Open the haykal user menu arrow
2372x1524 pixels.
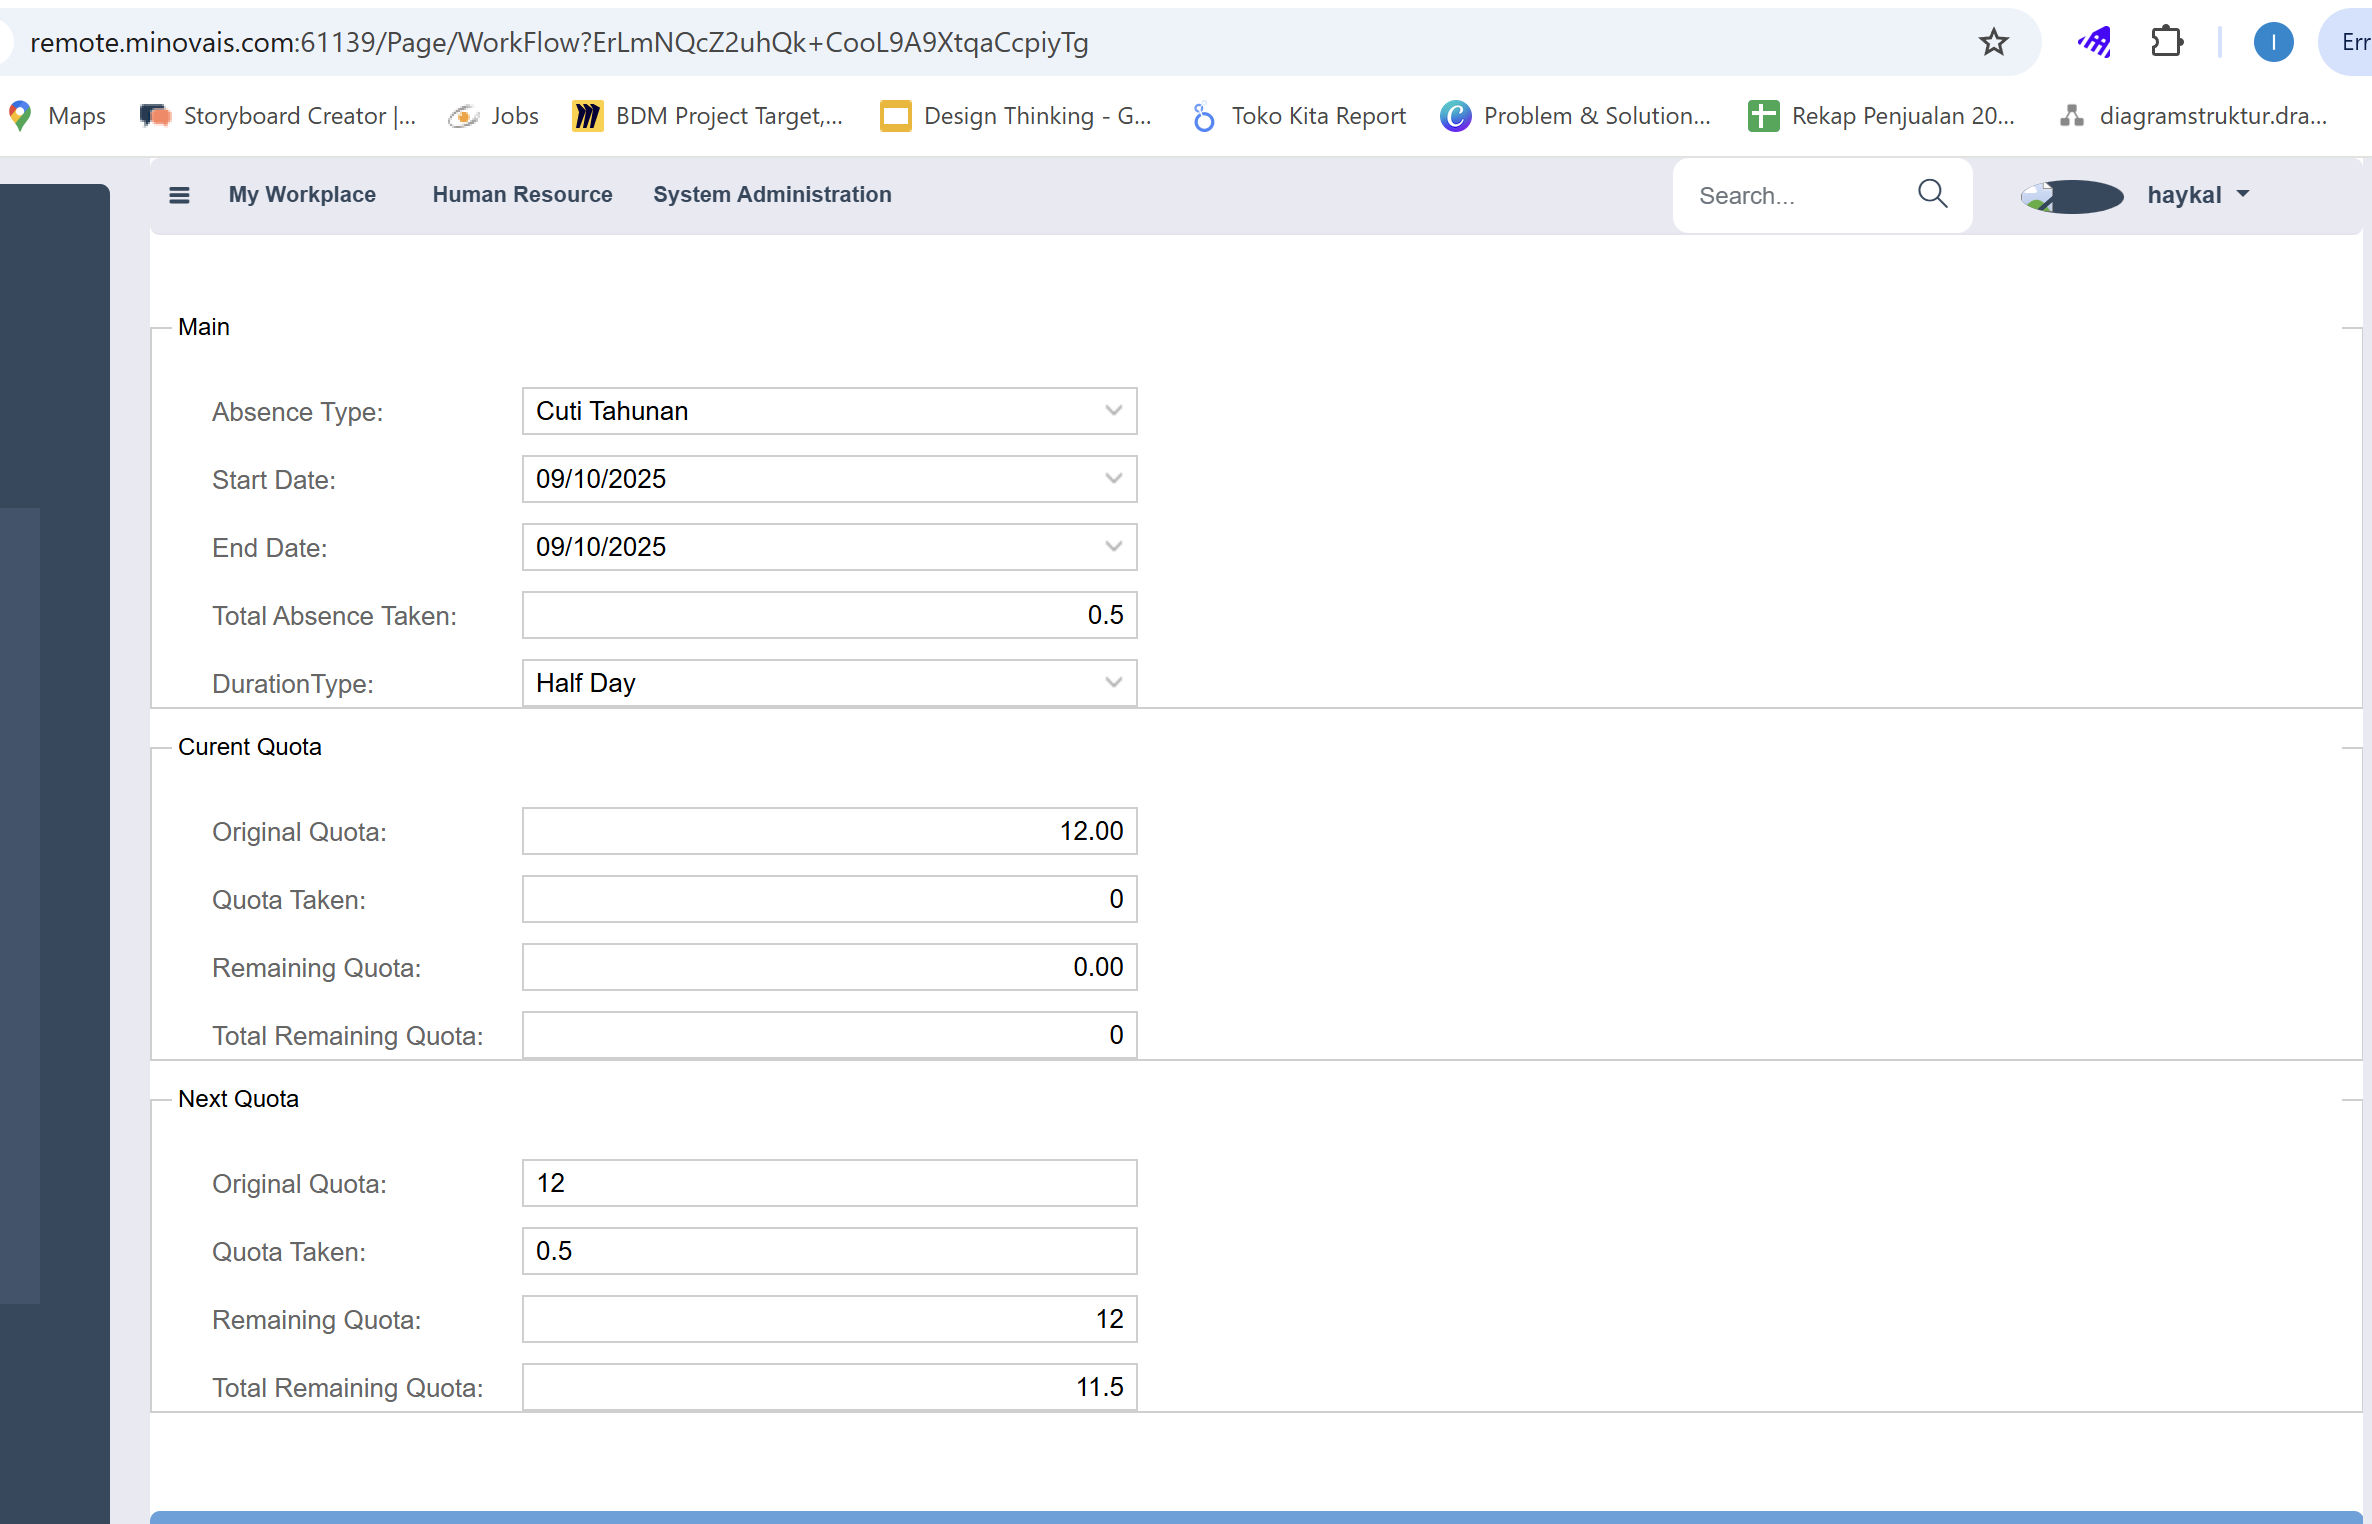point(2243,194)
